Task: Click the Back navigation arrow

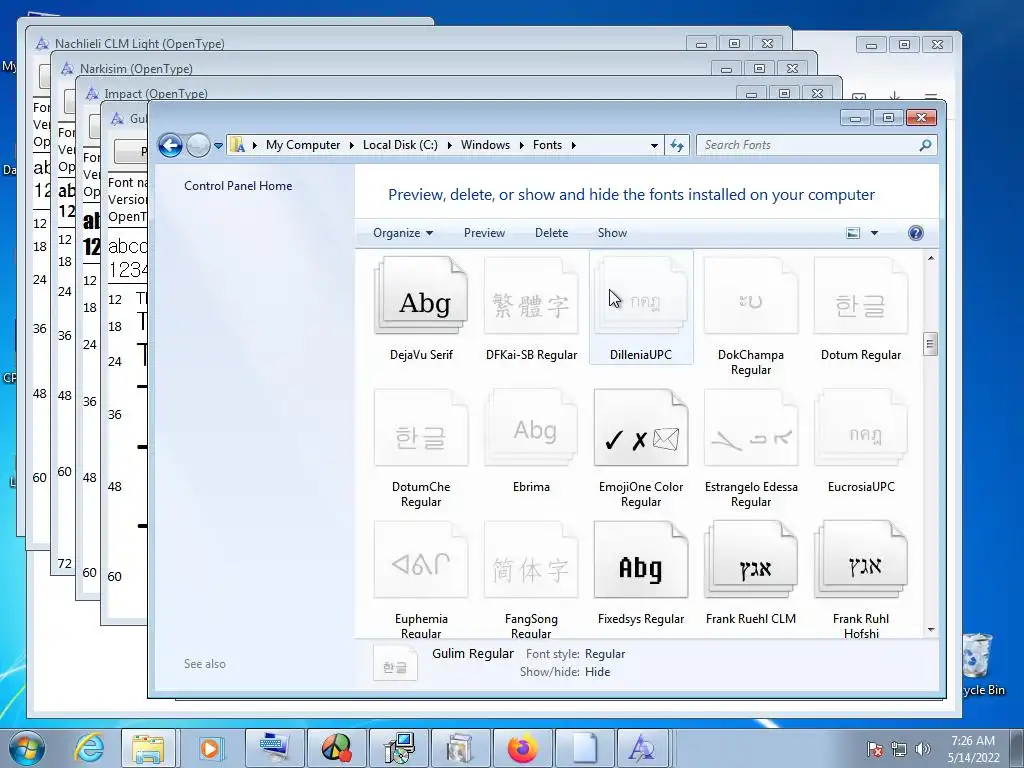Action: [x=170, y=145]
